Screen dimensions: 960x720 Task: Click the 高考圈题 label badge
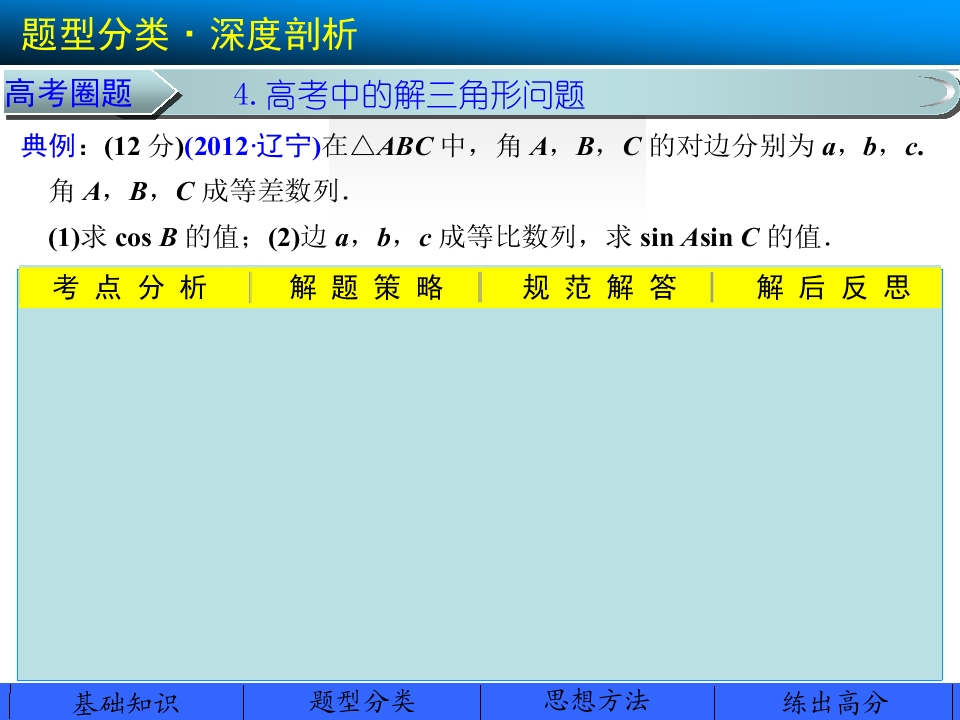tap(91, 94)
